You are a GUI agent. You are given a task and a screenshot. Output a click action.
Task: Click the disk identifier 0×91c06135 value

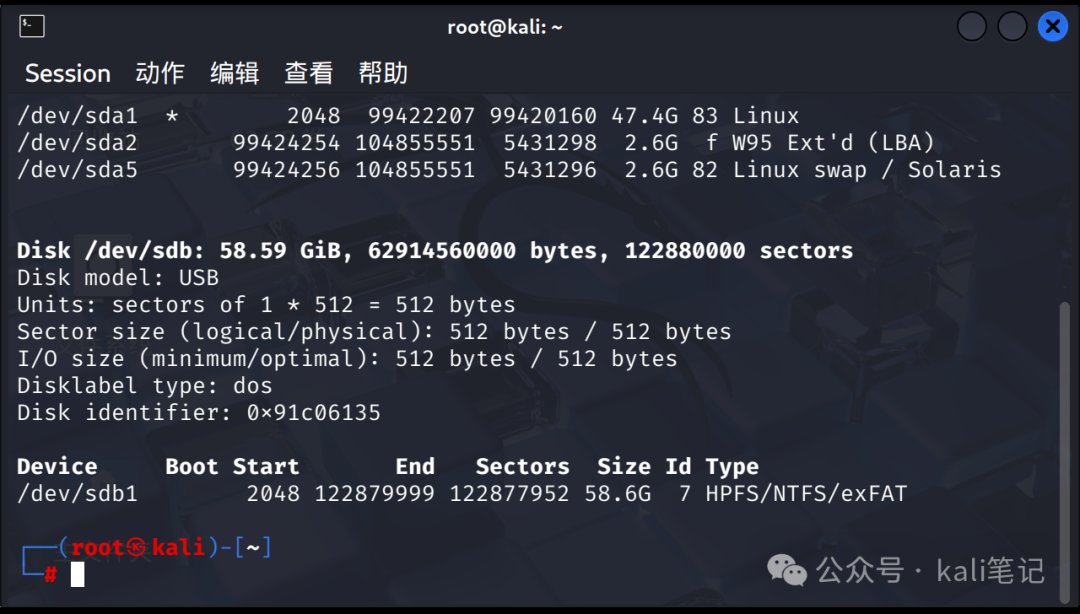click(x=314, y=413)
